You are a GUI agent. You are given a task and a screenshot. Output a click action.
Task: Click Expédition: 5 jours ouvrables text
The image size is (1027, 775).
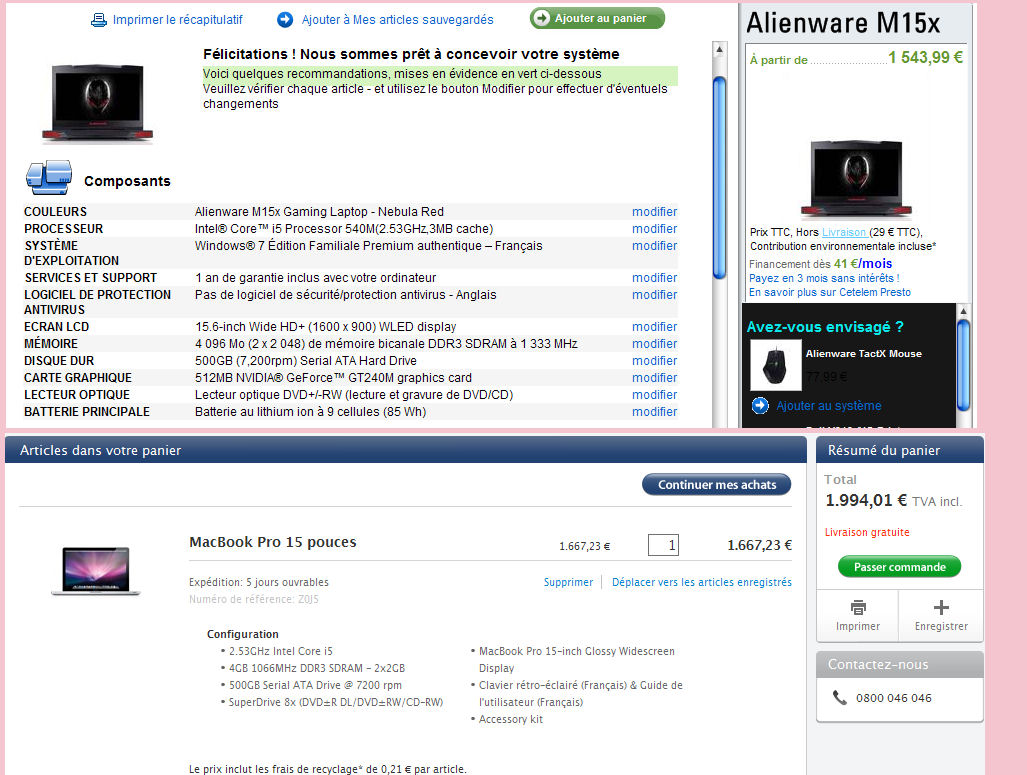click(259, 582)
